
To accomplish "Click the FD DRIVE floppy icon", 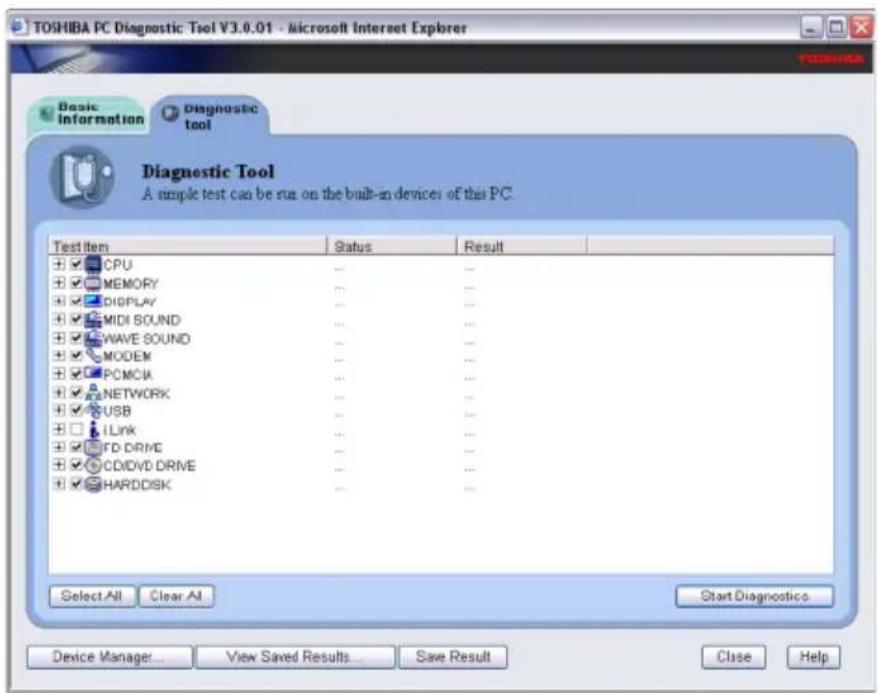I will [x=93, y=447].
